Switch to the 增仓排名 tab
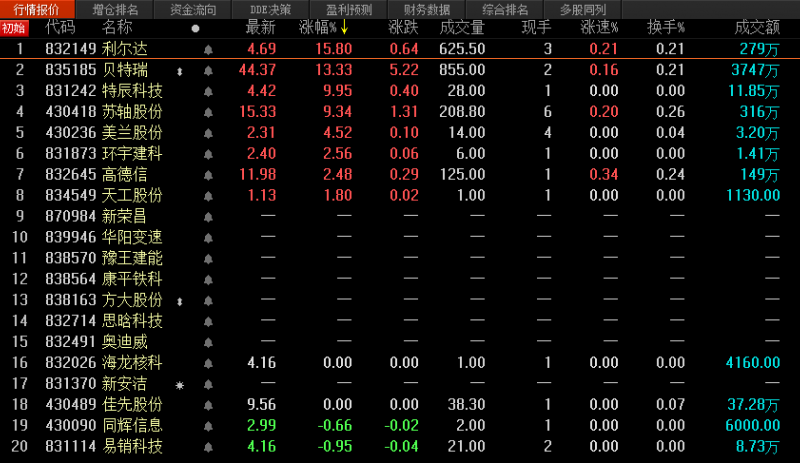 click(x=115, y=9)
